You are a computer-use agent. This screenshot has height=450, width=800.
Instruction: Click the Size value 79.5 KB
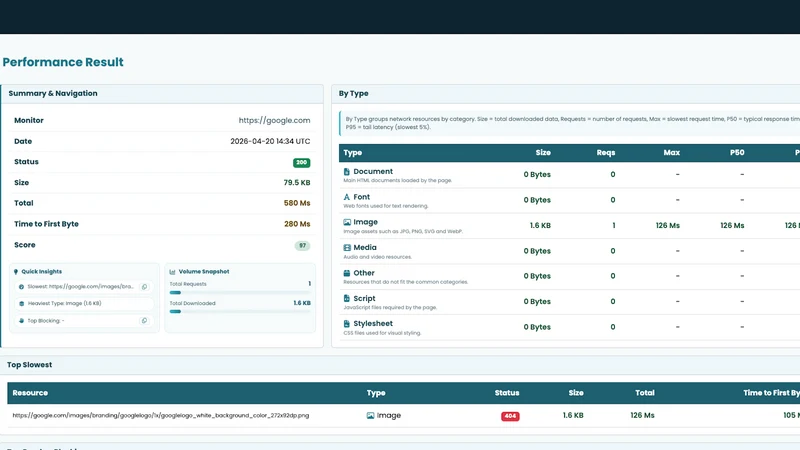click(297, 183)
